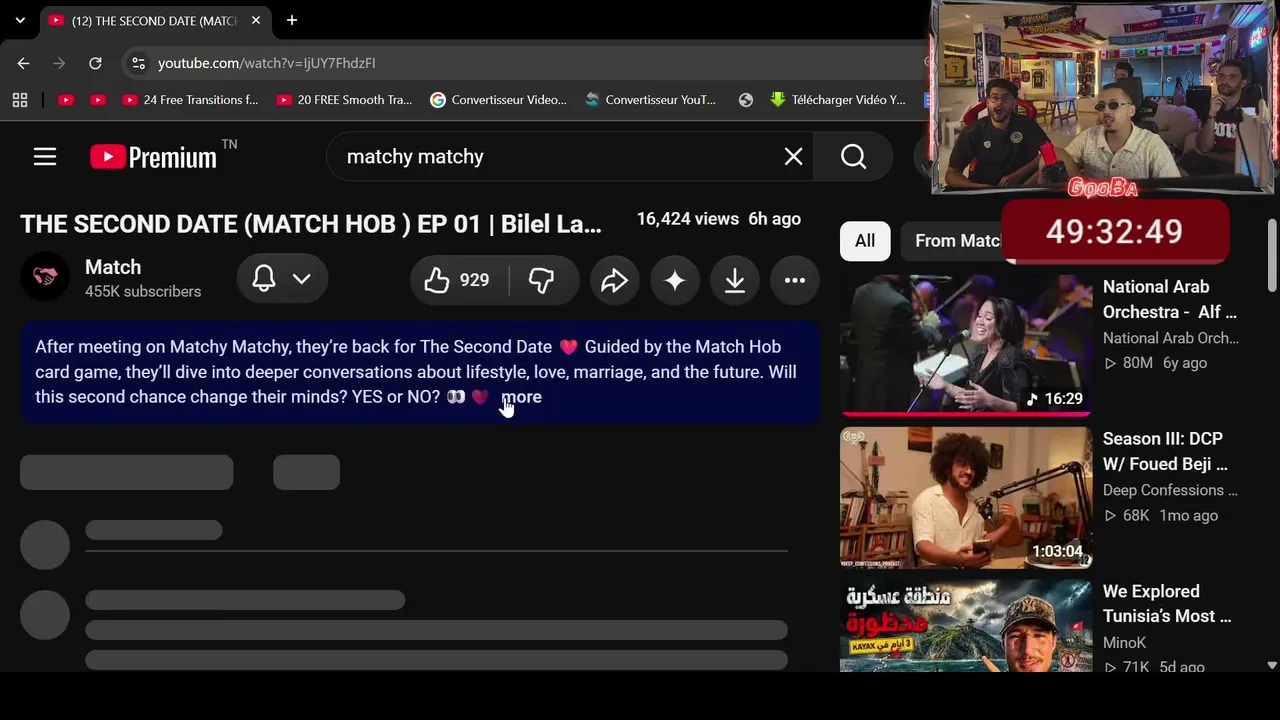Viewport: 1280px width, 720px height.
Task: Click the scrollbar down arrow
Action: pyautogui.click(x=1272, y=665)
